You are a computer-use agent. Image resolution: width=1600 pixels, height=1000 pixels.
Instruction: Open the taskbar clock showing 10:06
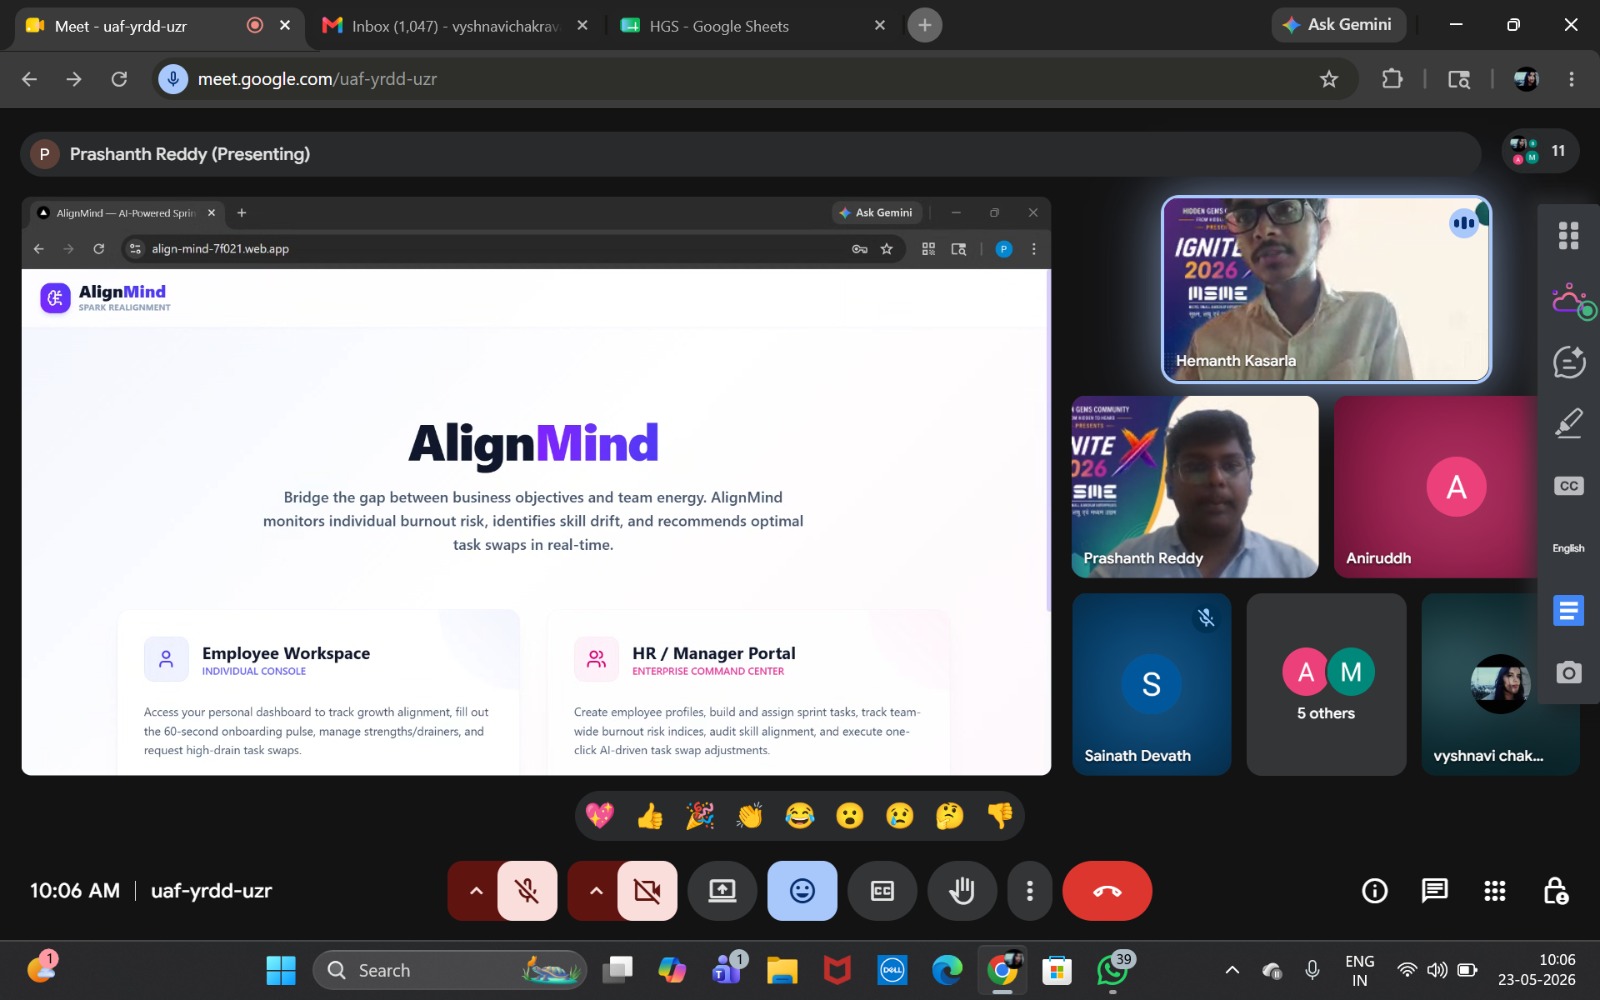coord(1537,970)
